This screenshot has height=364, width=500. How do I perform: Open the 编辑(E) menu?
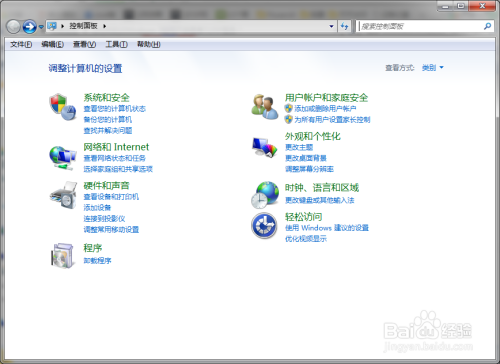point(53,44)
